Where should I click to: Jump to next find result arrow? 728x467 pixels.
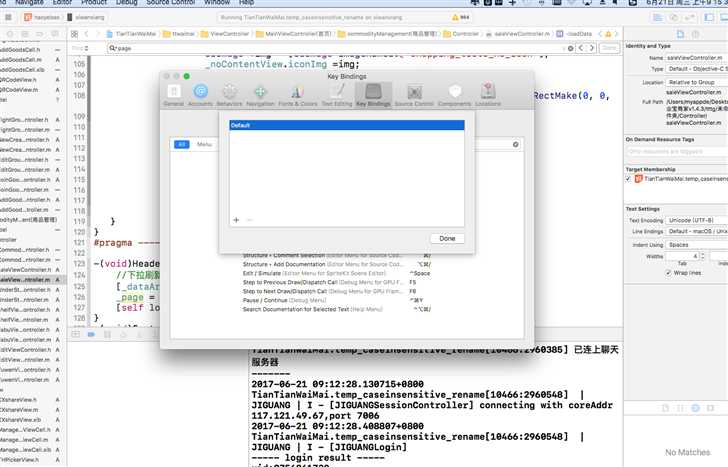coord(592,48)
